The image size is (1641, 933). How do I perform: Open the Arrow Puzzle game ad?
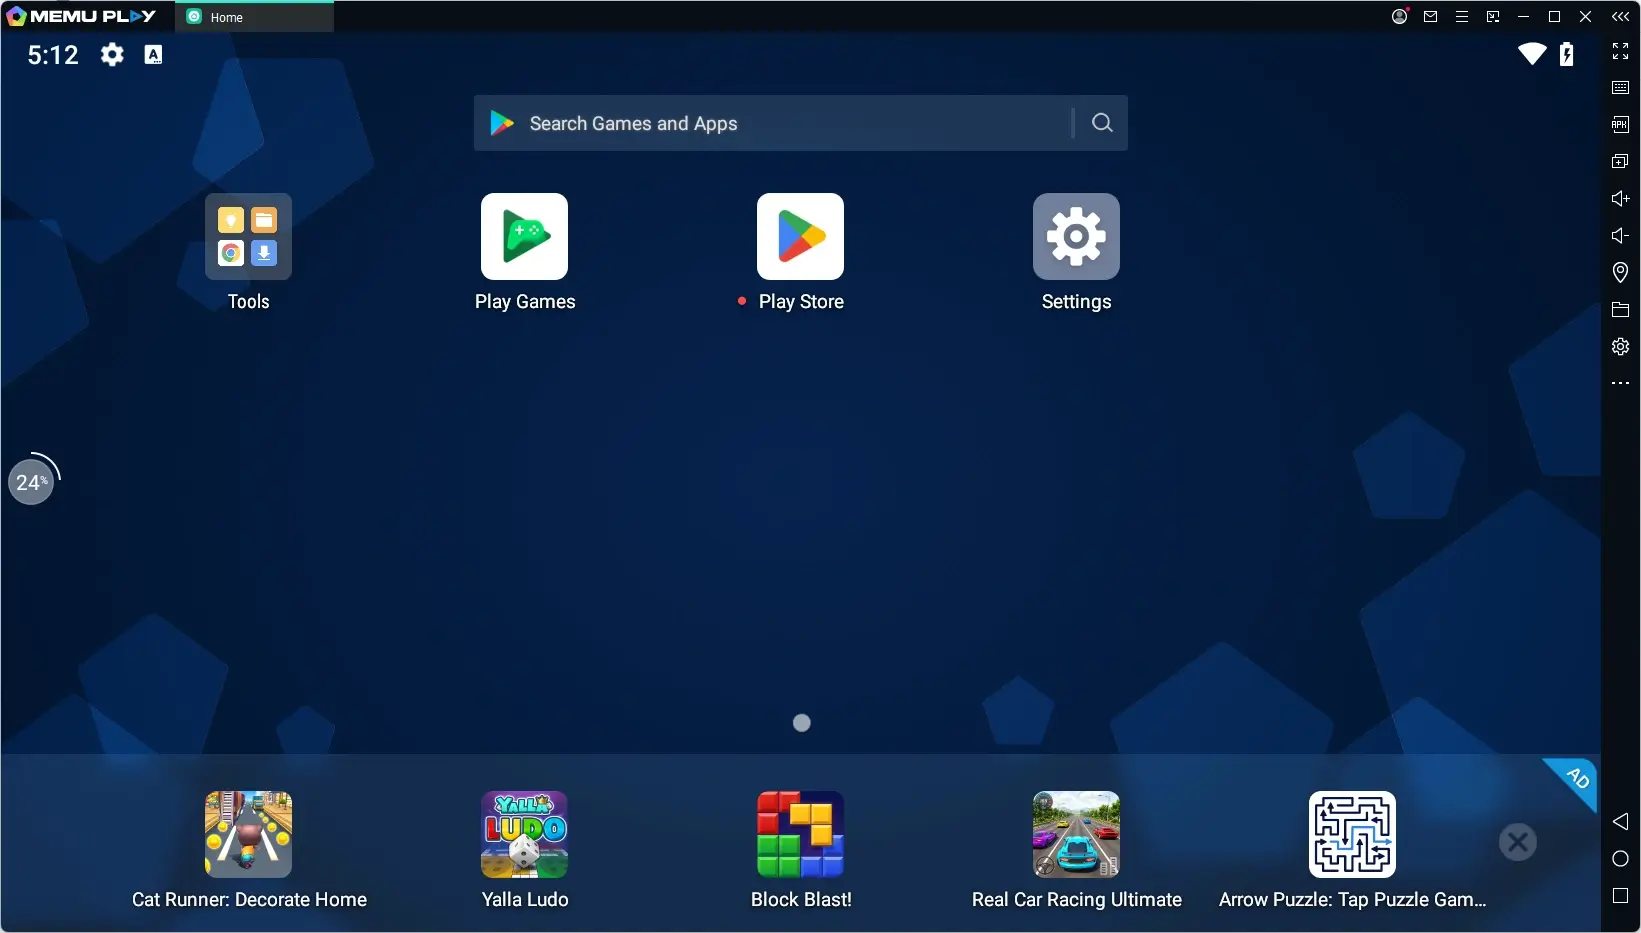pos(1352,834)
